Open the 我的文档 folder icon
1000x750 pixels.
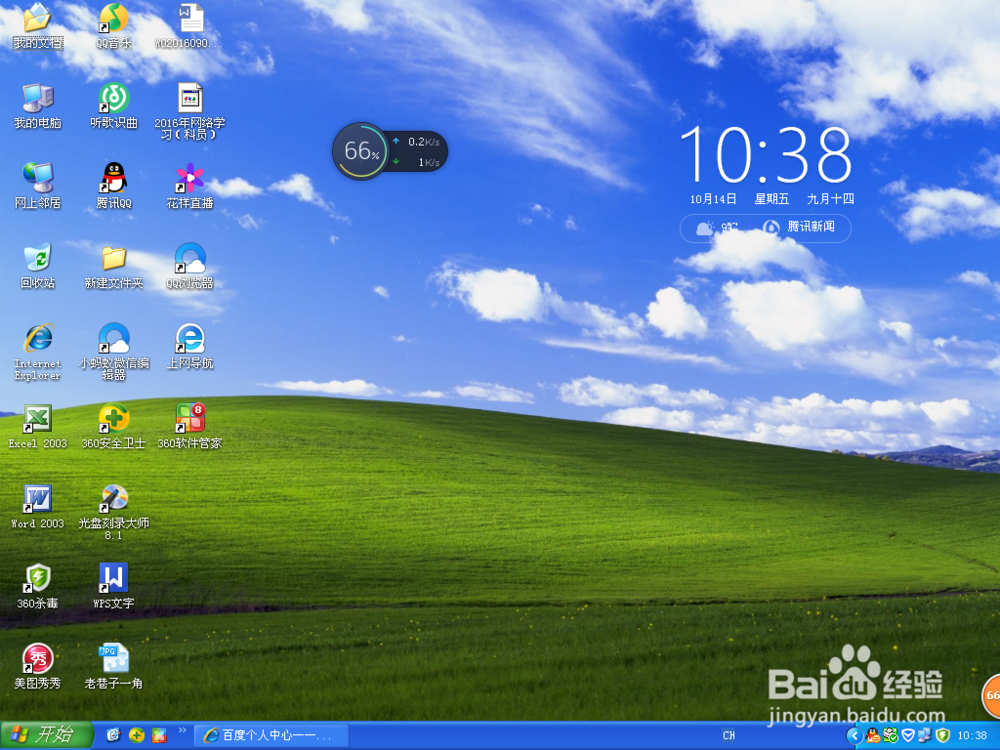pos(38,26)
